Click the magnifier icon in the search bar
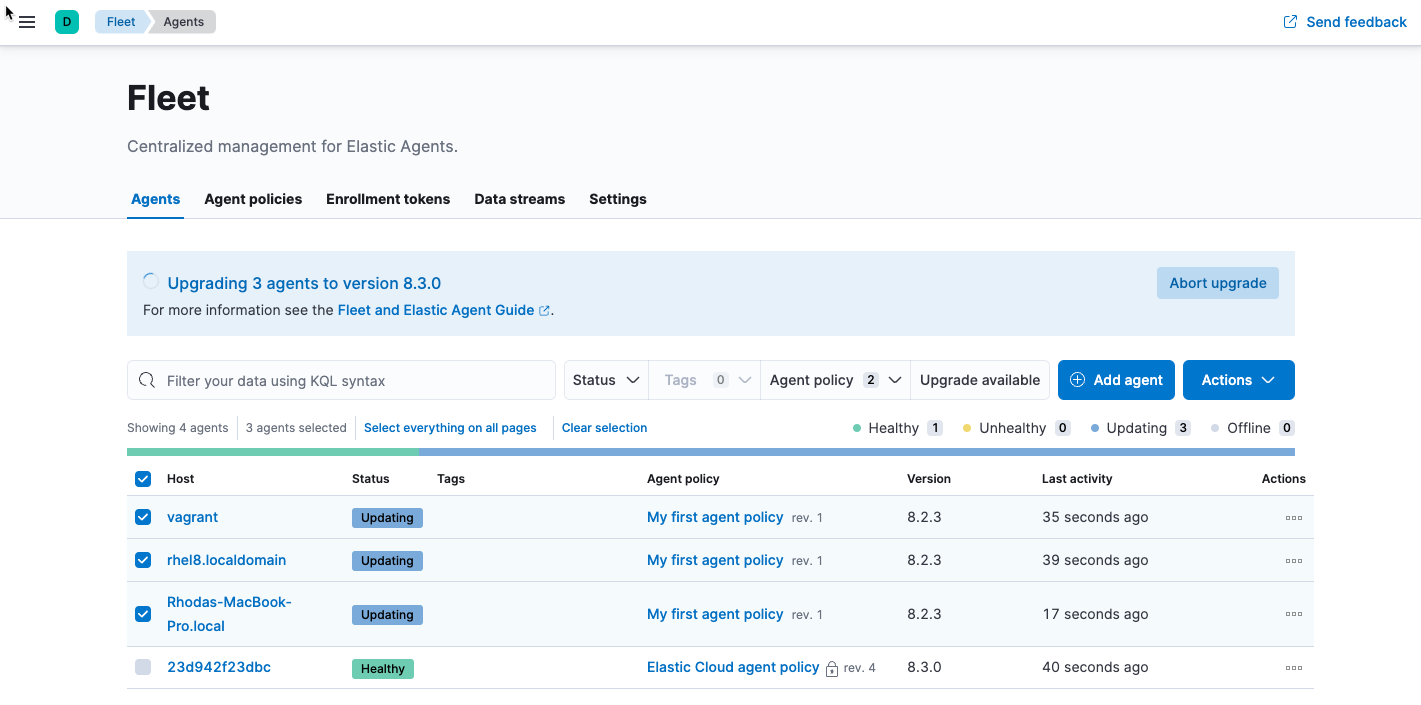This screenshot has height=705, width=1421. [147, 380]
